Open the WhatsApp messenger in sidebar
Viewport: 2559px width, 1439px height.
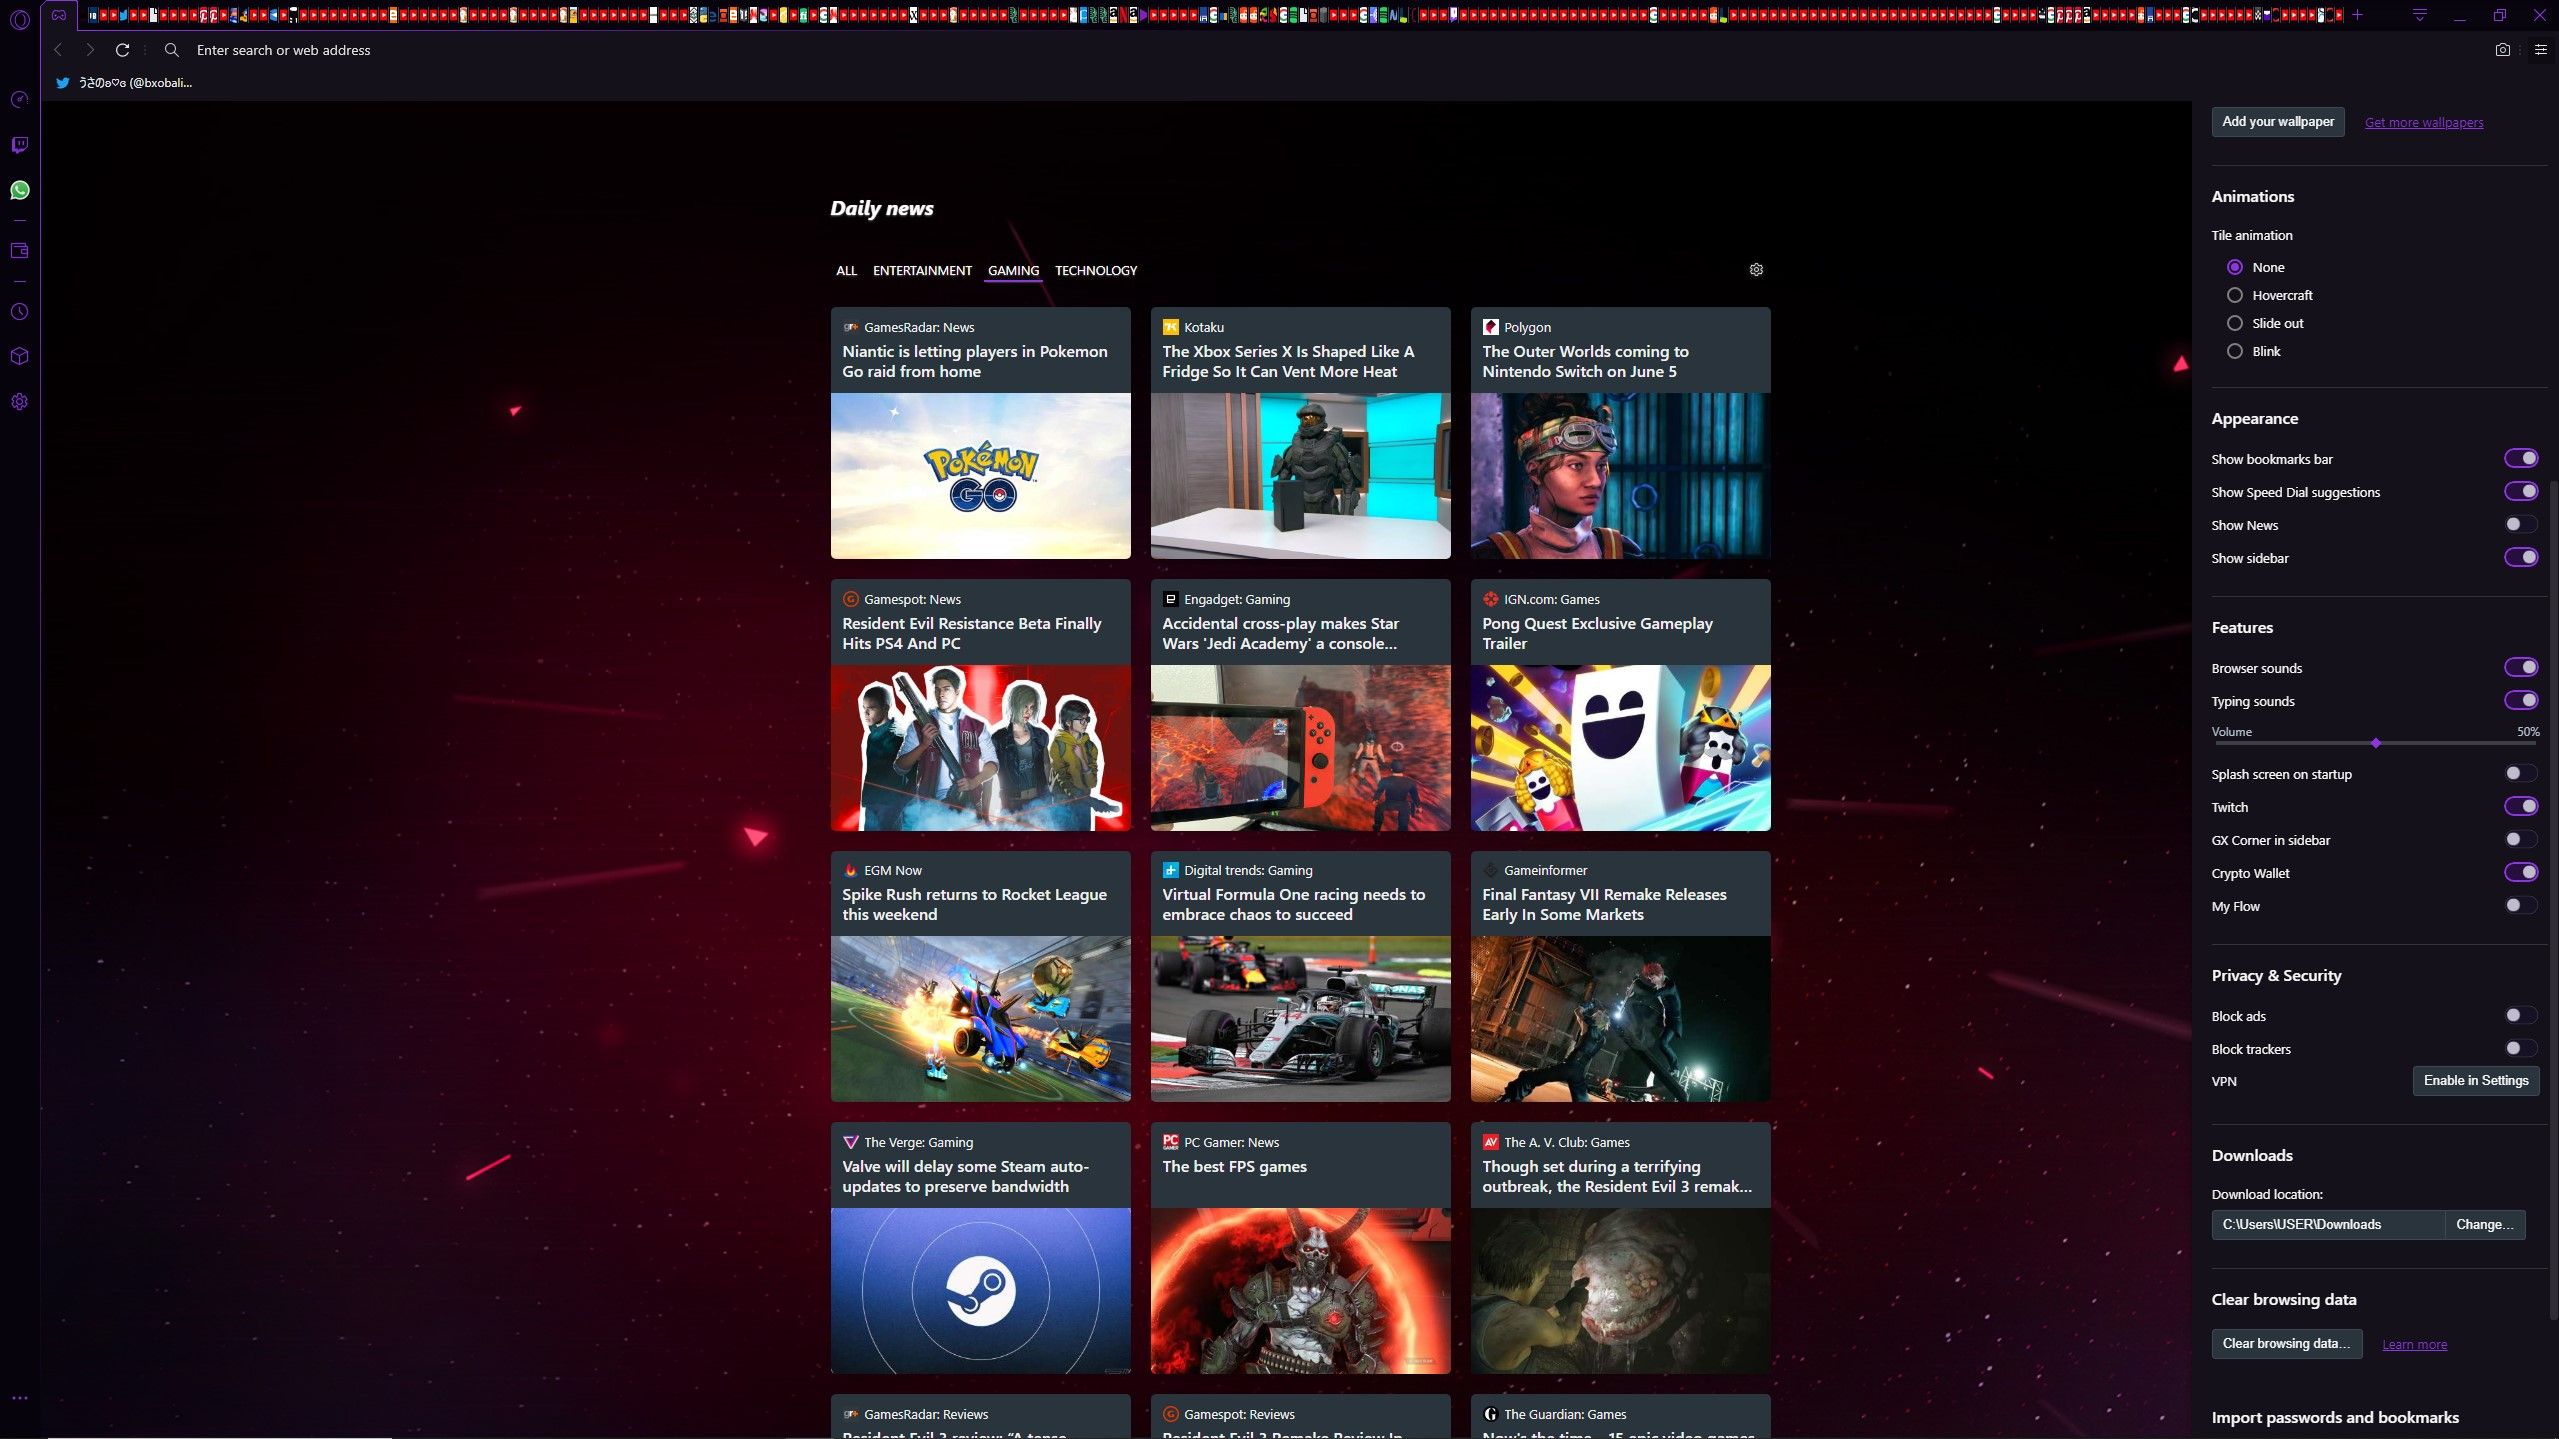tap(19, 190)
